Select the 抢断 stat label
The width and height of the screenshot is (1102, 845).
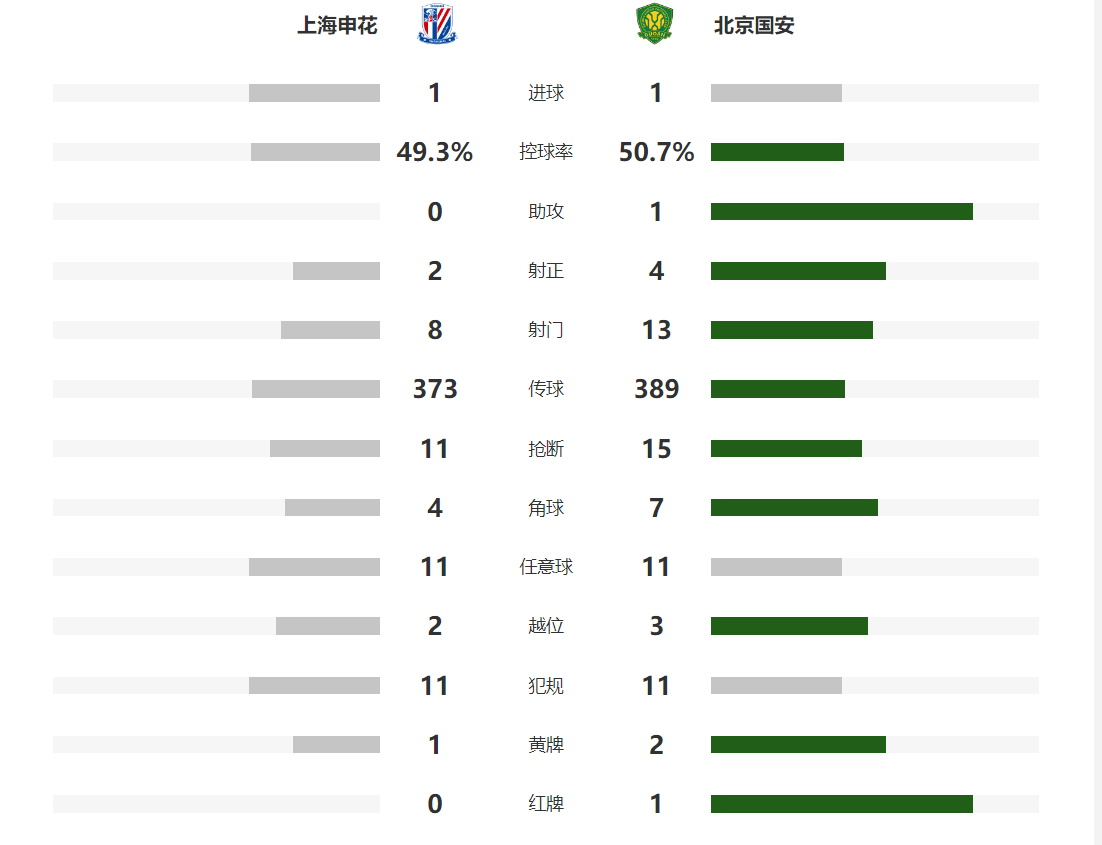546,449
